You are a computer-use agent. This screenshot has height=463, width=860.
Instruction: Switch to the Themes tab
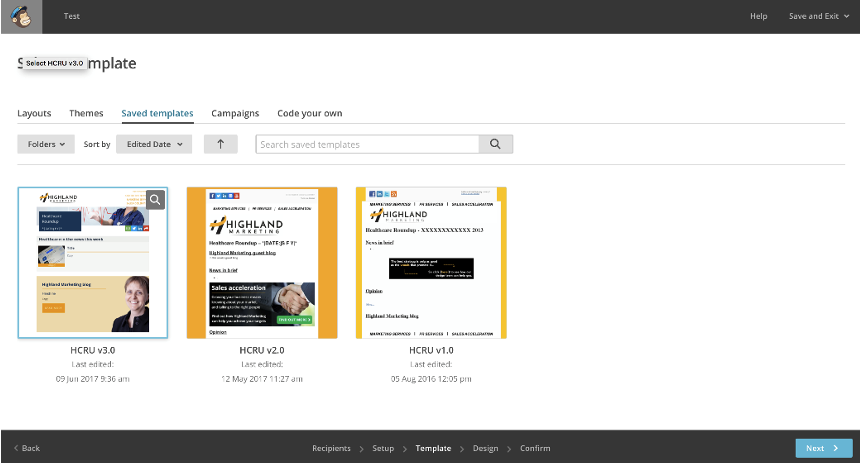[x=87, y=114]
